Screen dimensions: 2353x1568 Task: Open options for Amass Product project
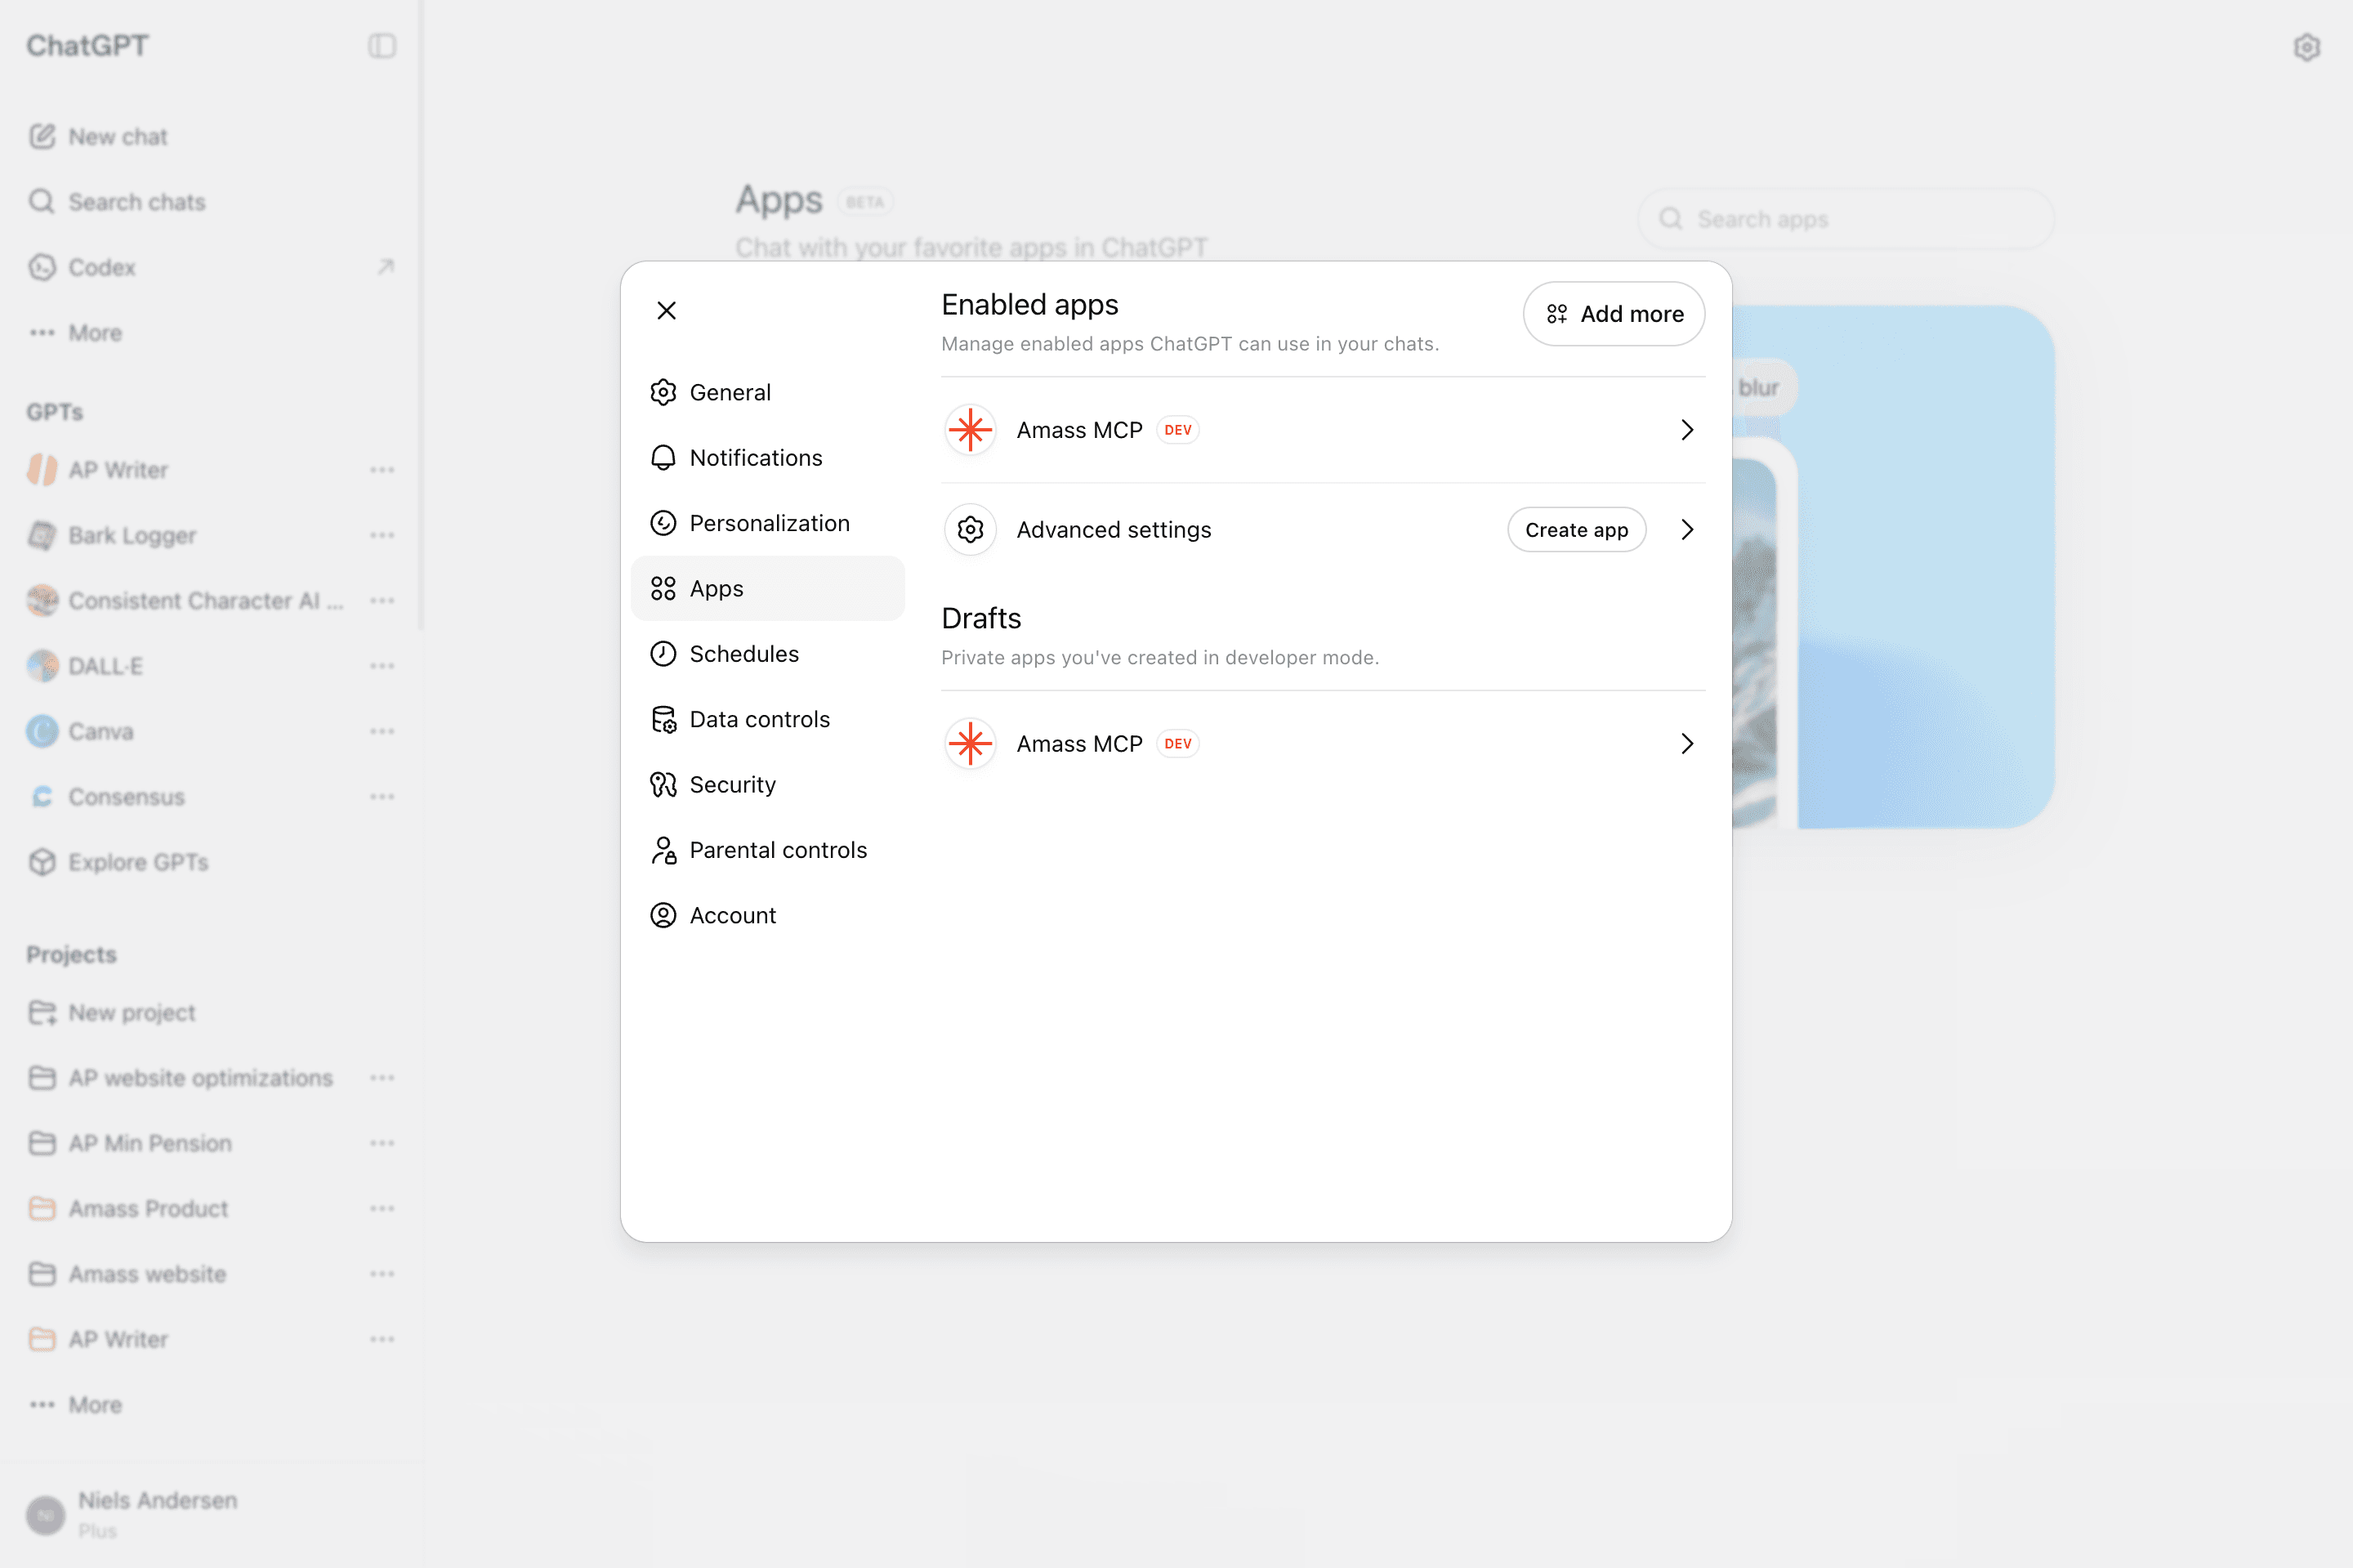(x=382, y=1209)
